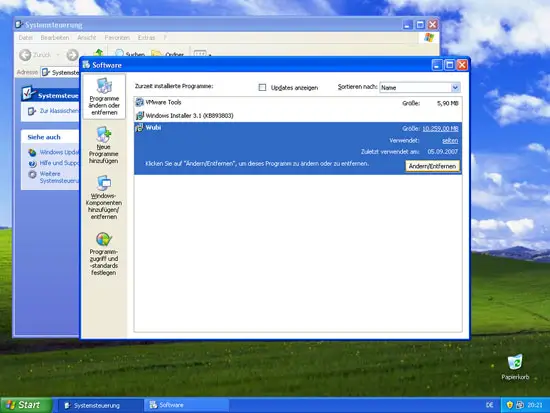Open the Datei menu
The image size is (550, 413).
pyautogui.click(x=26, y=38)
